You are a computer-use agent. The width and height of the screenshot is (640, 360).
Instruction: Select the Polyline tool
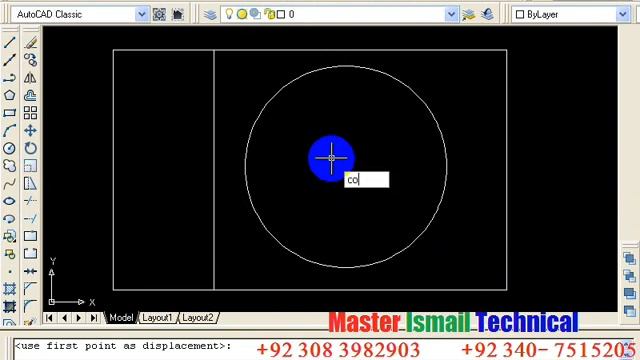10,78
